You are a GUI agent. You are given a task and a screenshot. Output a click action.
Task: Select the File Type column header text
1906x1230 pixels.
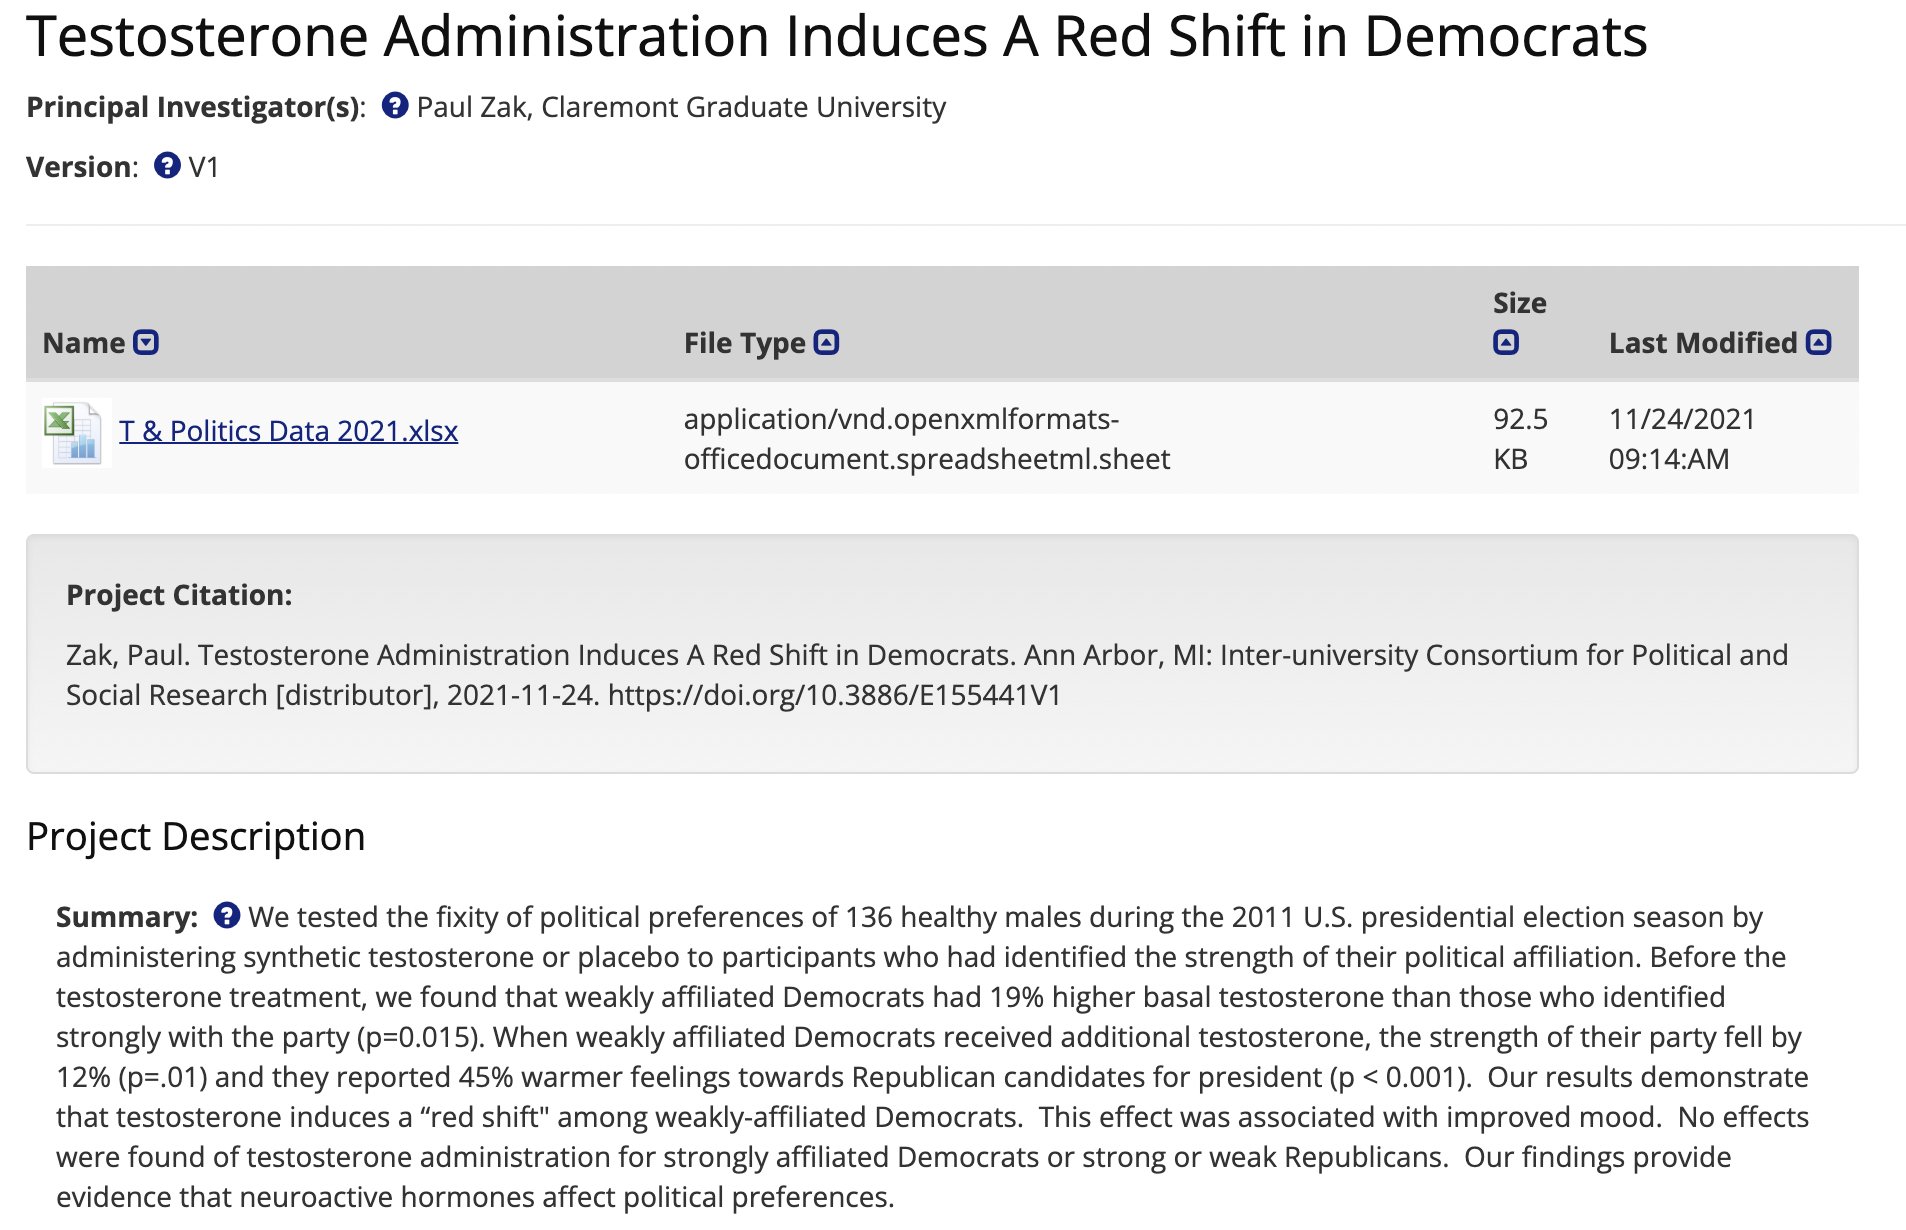pos(744,343)
